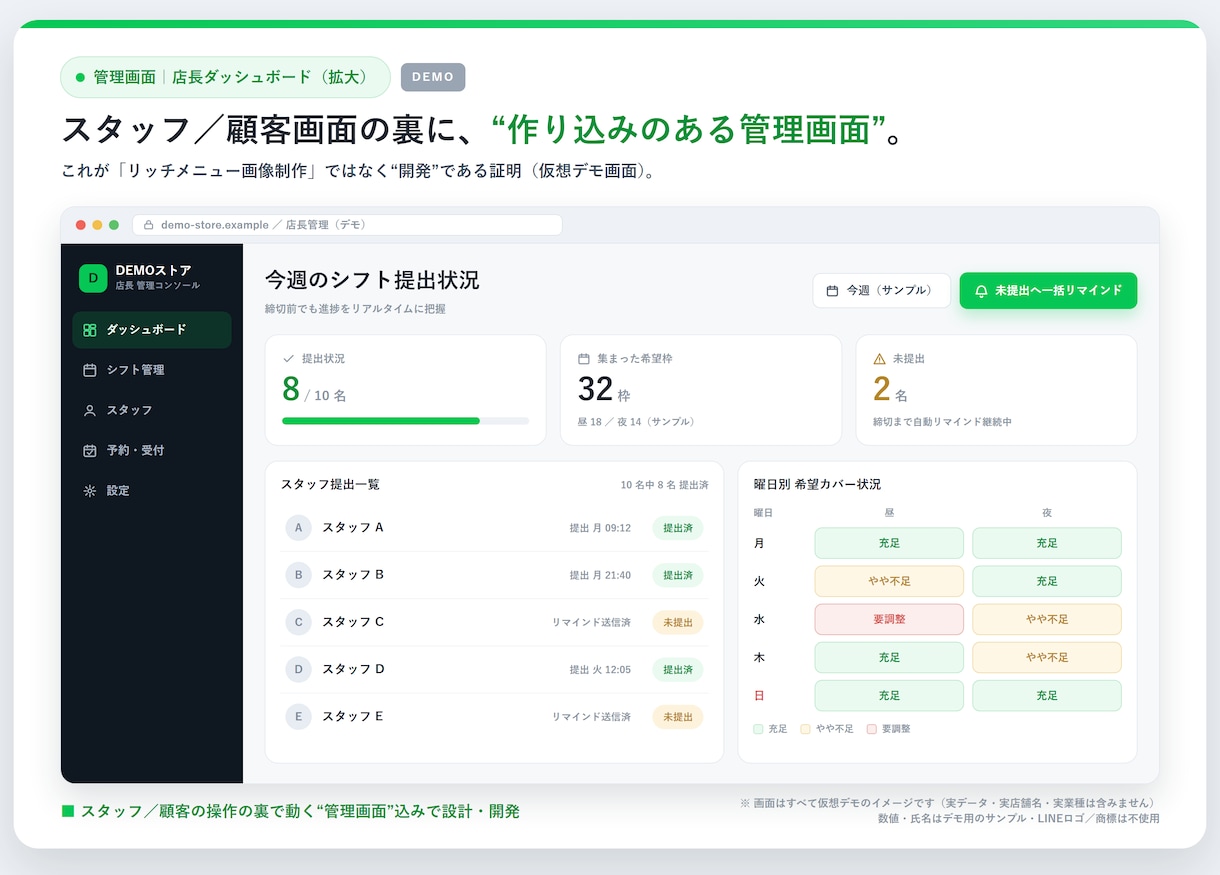1220x875 pixels.
Task: Click the スタッフ person icon
Action: (x=90, y=410)
